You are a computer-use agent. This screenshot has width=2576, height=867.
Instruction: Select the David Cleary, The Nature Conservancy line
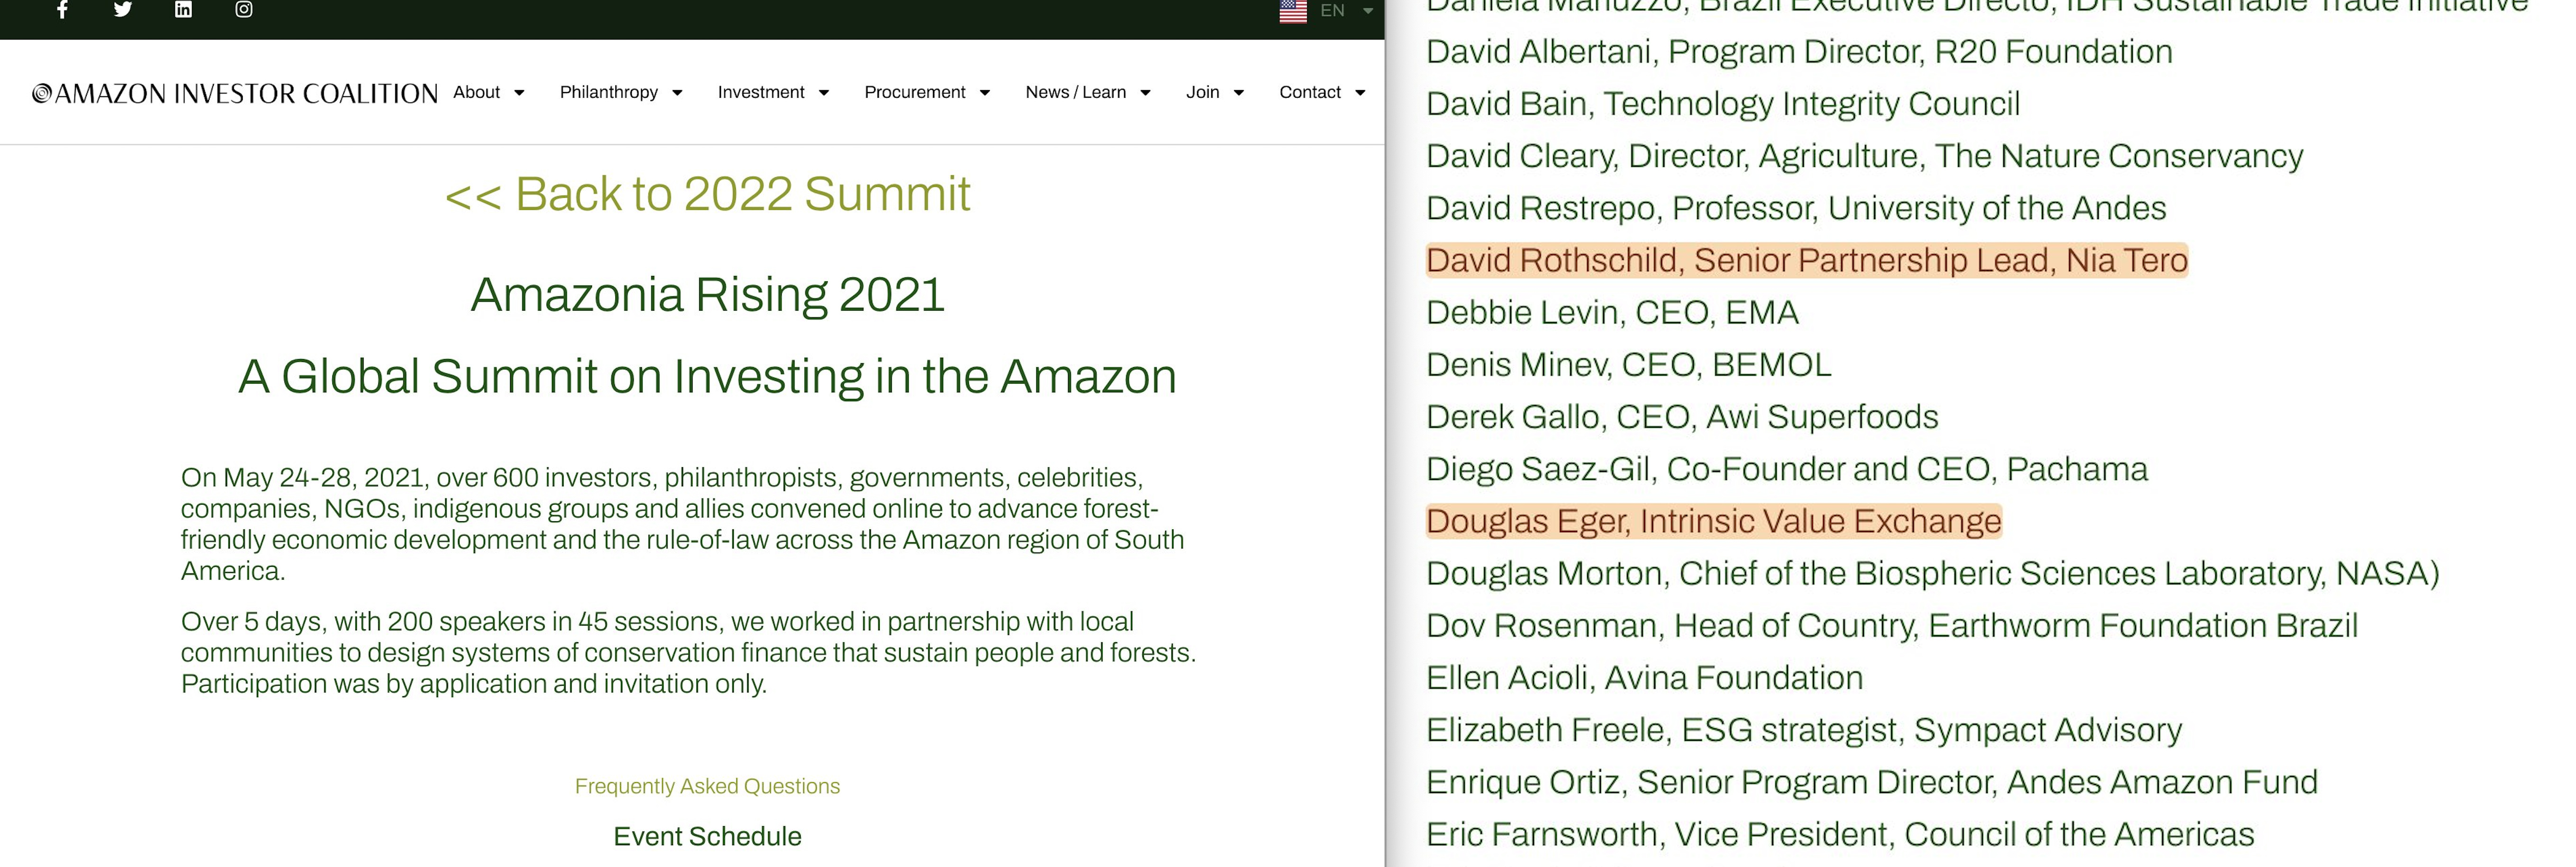pos(1864,156)
